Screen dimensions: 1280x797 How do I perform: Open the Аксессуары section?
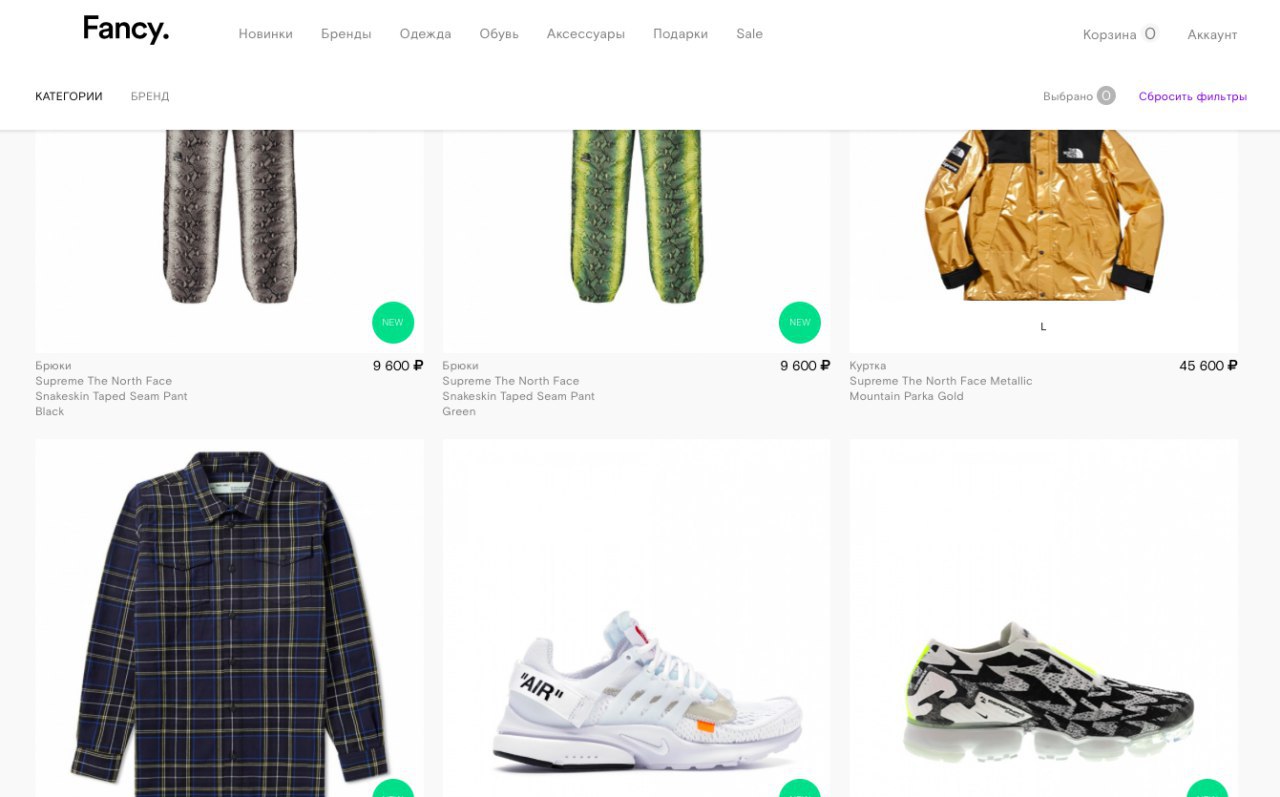point(586,34)
